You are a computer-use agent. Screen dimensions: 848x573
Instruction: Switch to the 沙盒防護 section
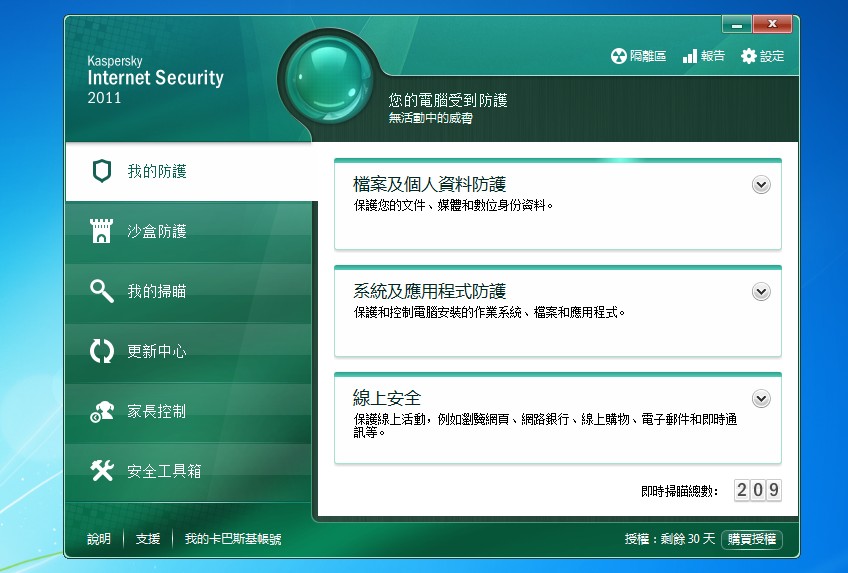188,231
